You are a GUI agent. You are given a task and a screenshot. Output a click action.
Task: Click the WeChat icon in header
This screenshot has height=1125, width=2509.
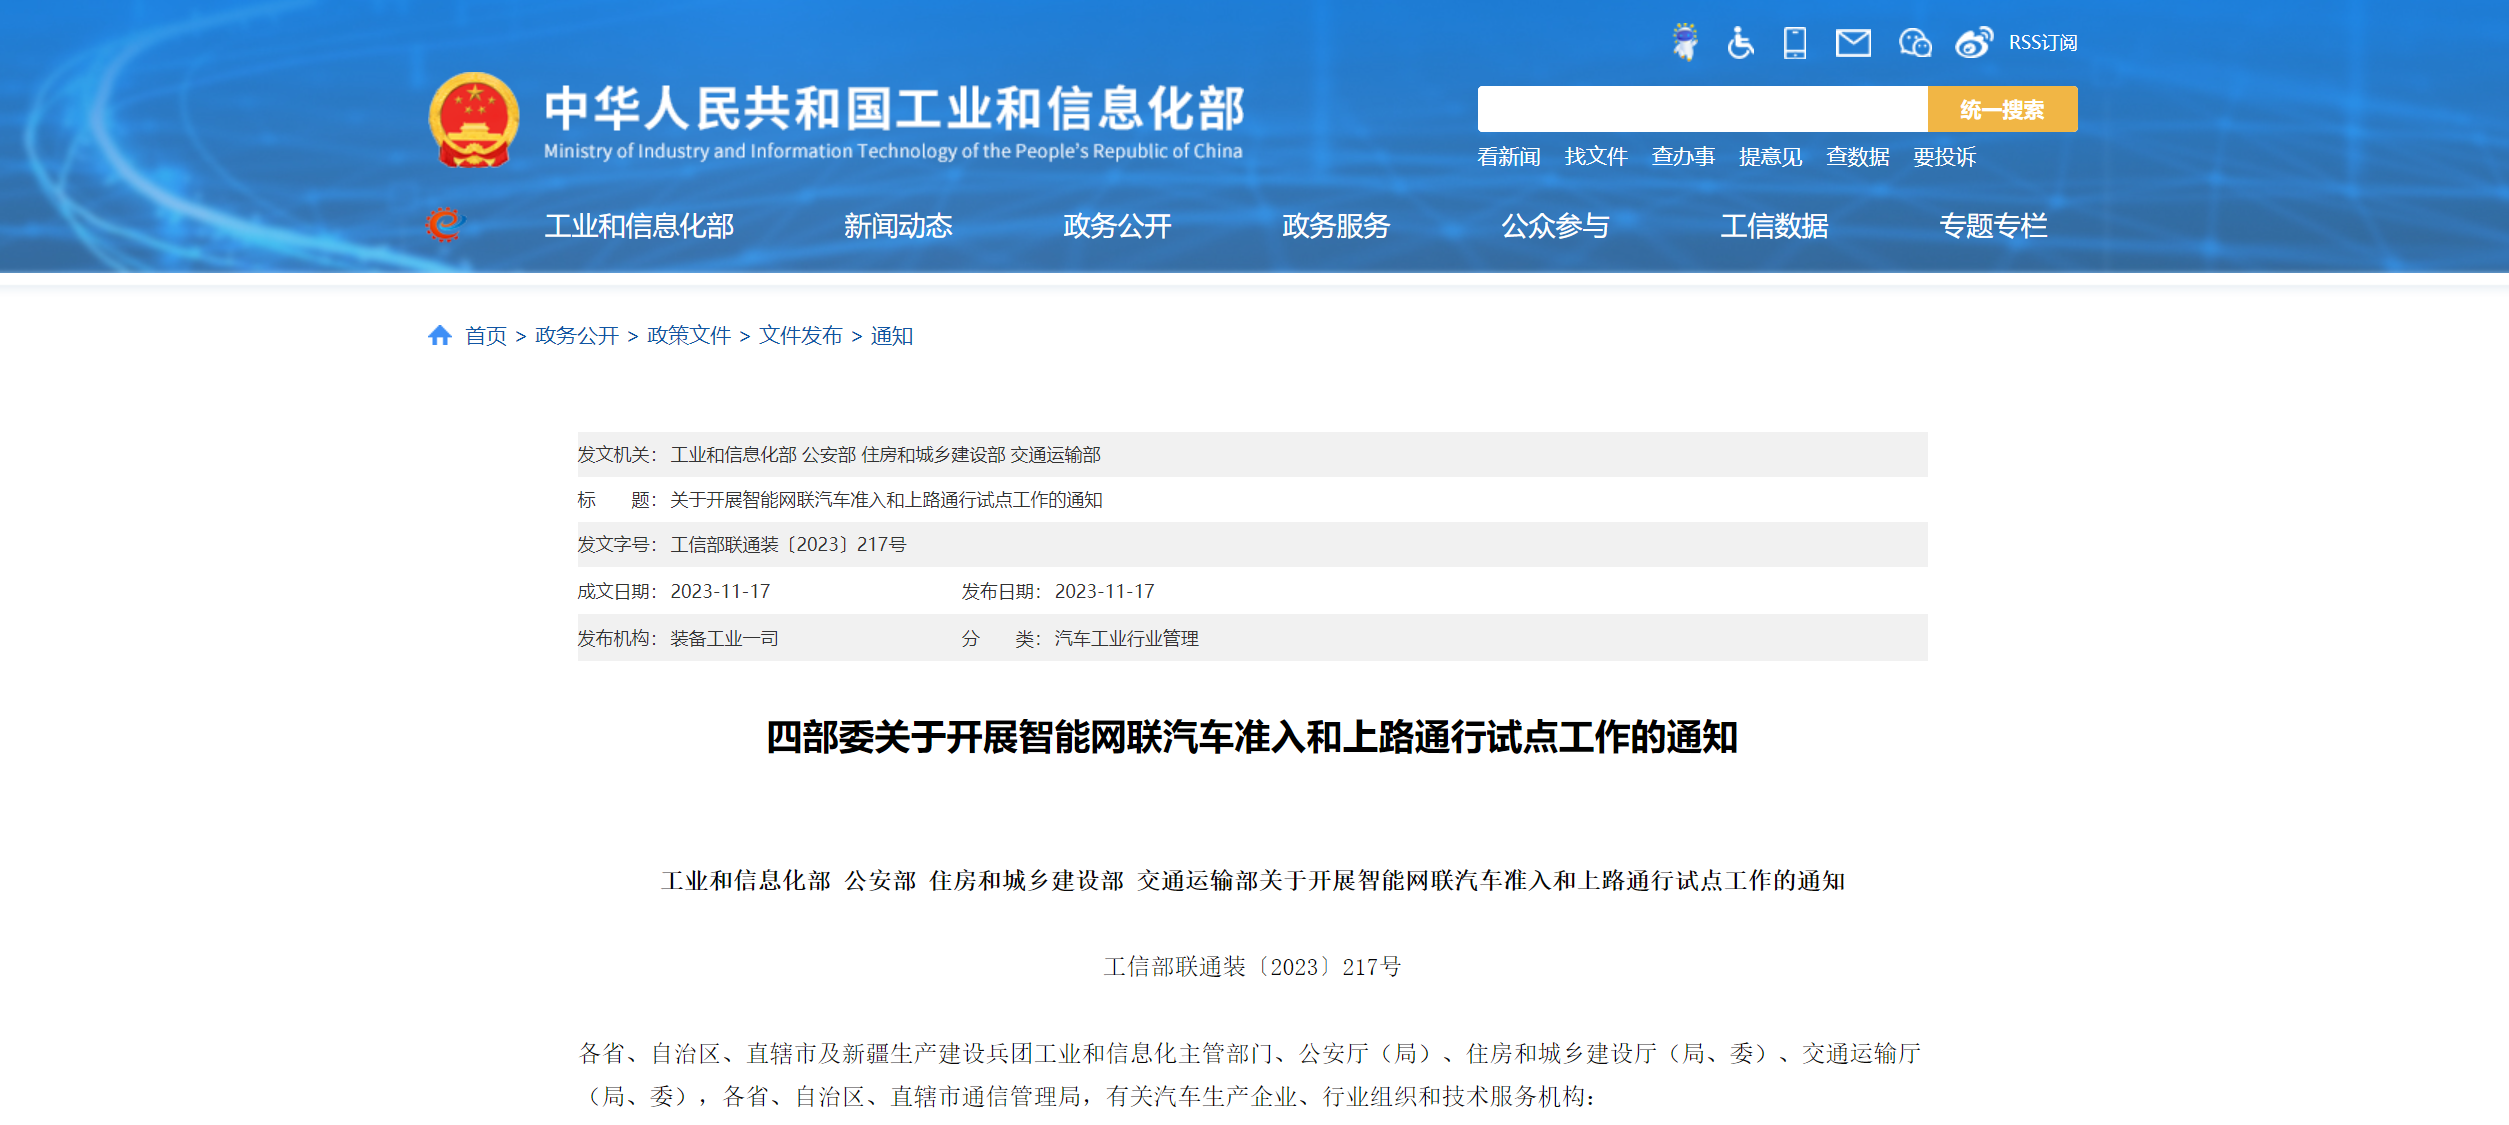coord(1914,43)
